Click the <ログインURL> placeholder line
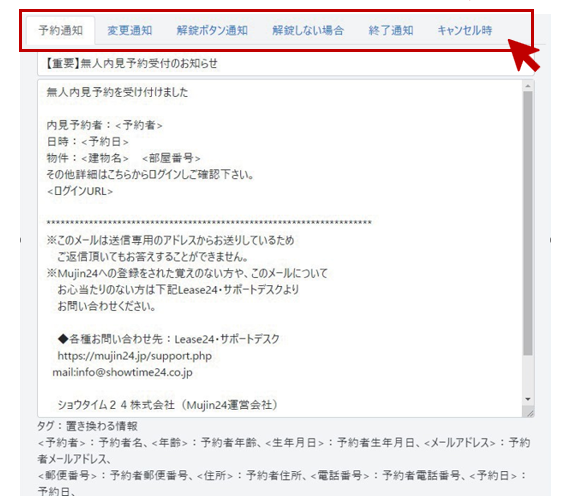578x500 pixels. pos(80,191)
